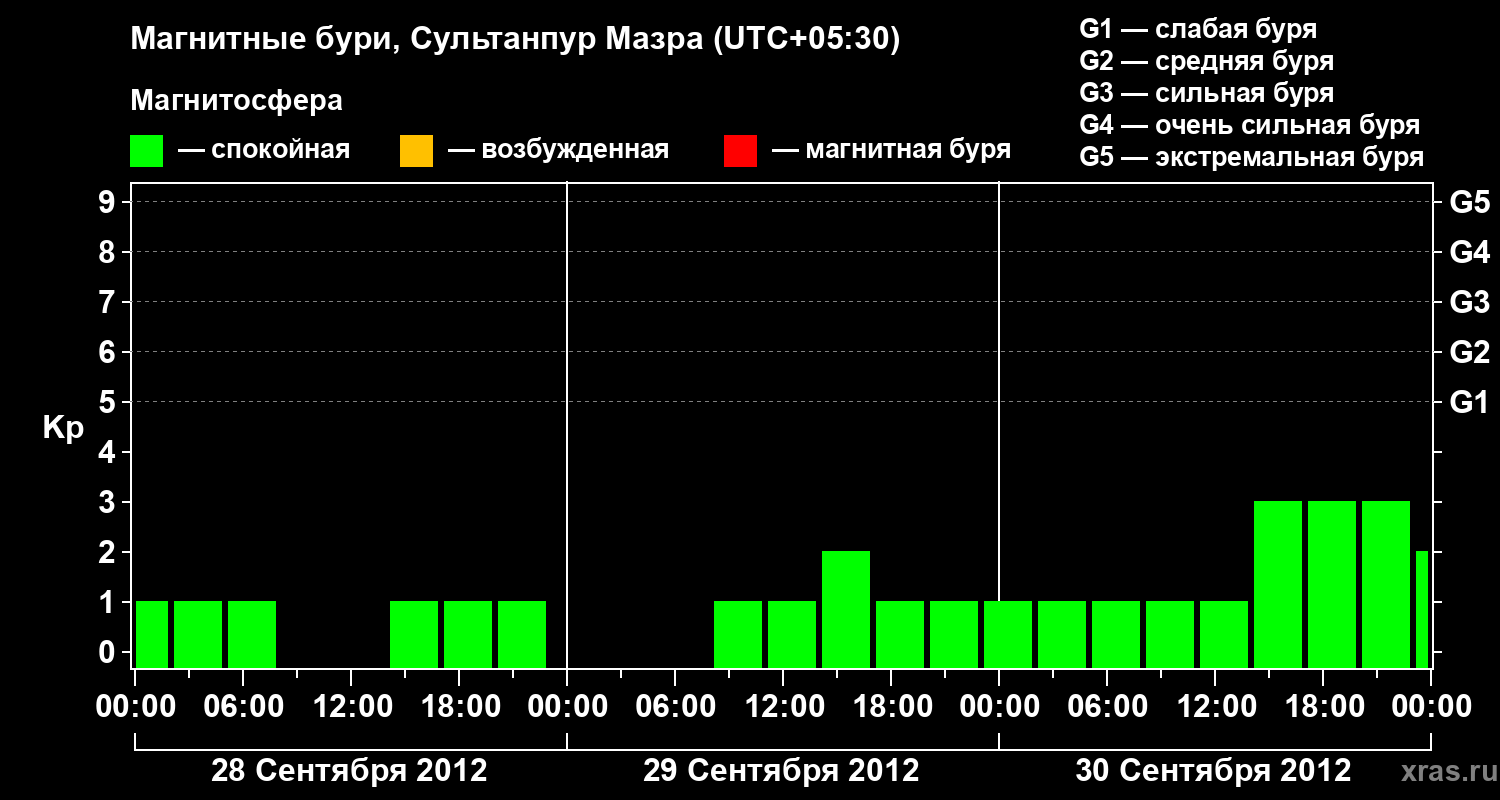Image resolution: width=1500 pixels, height=800 pixels.
Task: Click the right-axis 'G1' level label
Action: [1469, 403]
